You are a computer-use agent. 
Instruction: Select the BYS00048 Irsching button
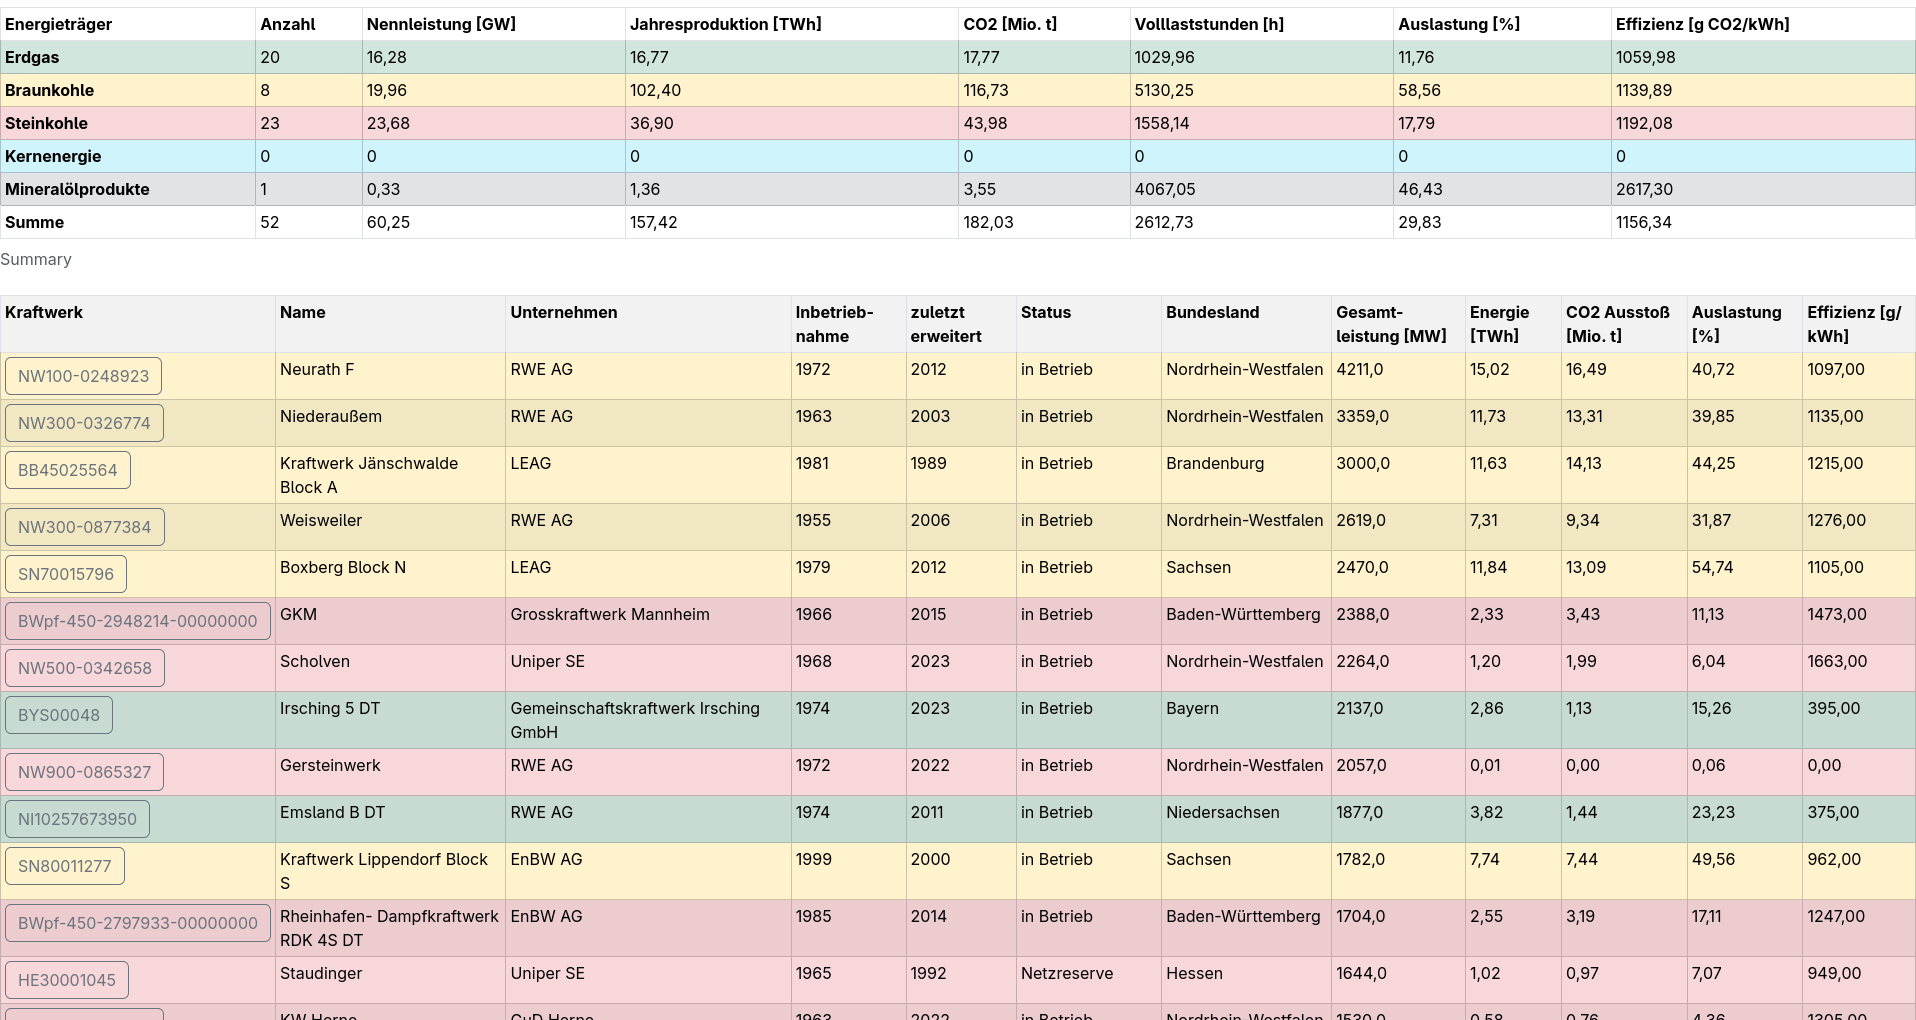tap(59, 715)
